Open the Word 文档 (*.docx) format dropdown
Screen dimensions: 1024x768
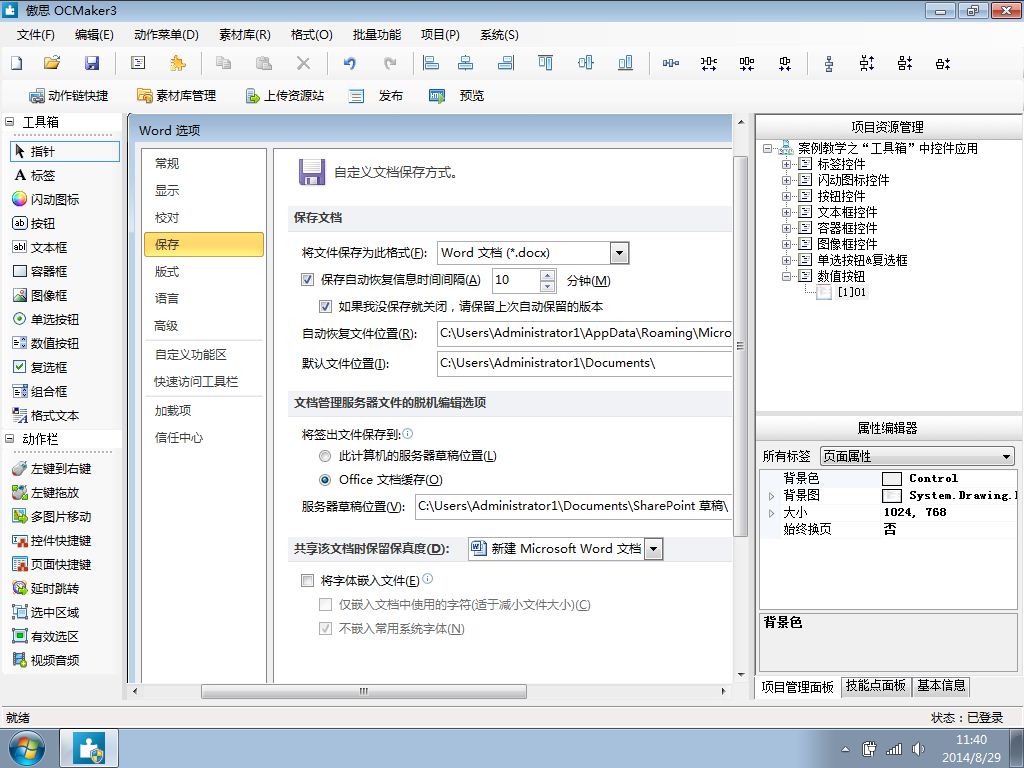click(619, 253)
